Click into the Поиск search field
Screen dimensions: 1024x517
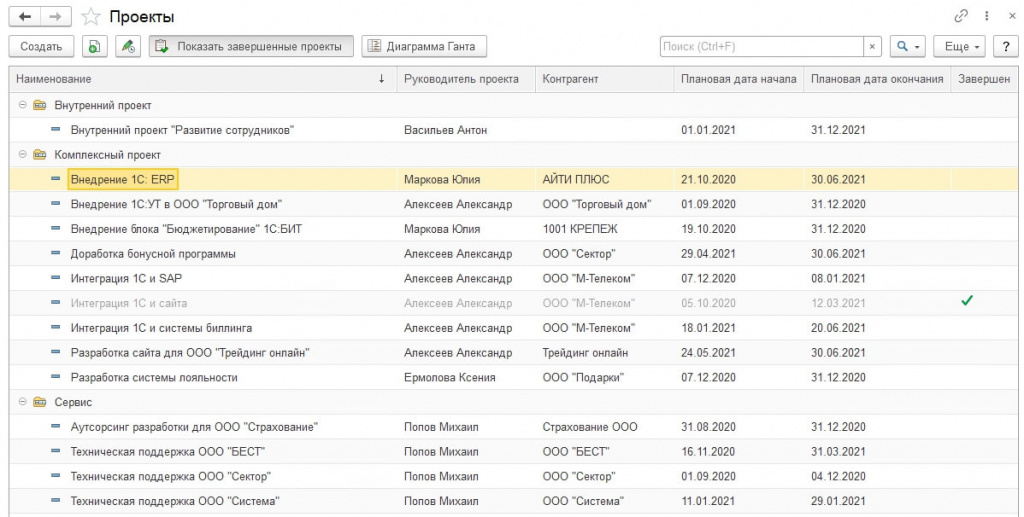point(760,46)
